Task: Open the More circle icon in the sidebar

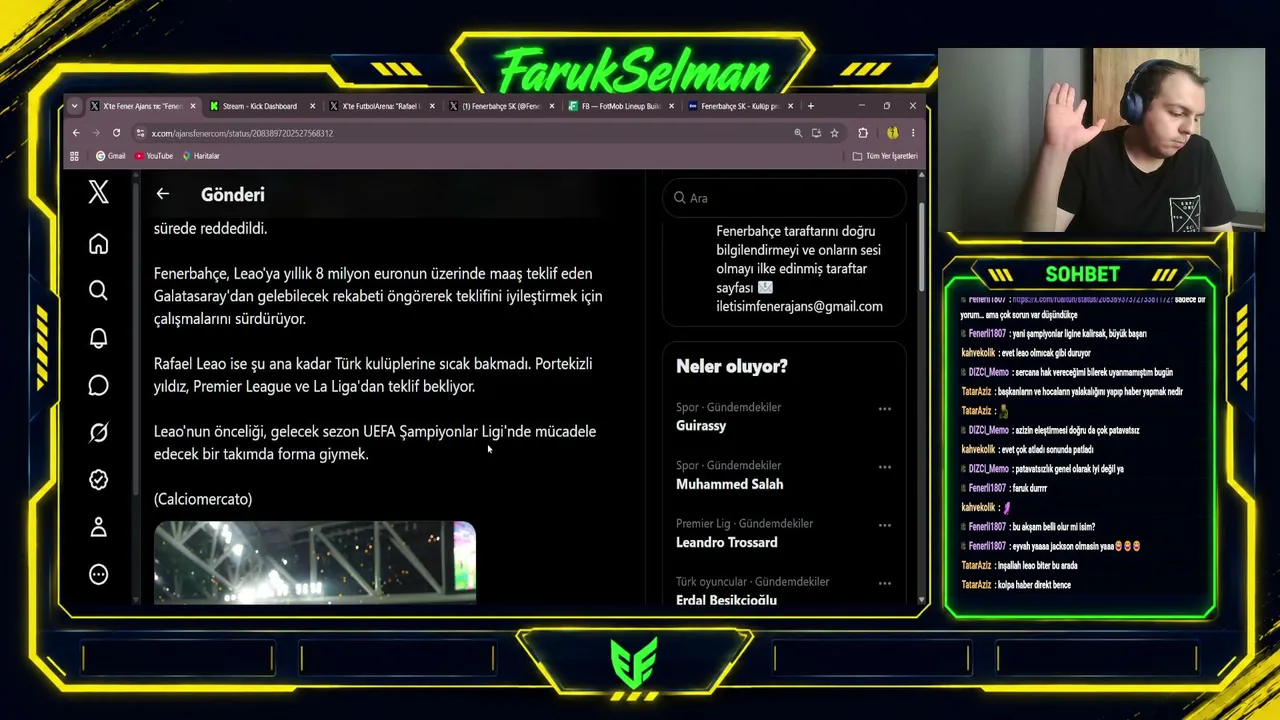Action: point(98,574)
